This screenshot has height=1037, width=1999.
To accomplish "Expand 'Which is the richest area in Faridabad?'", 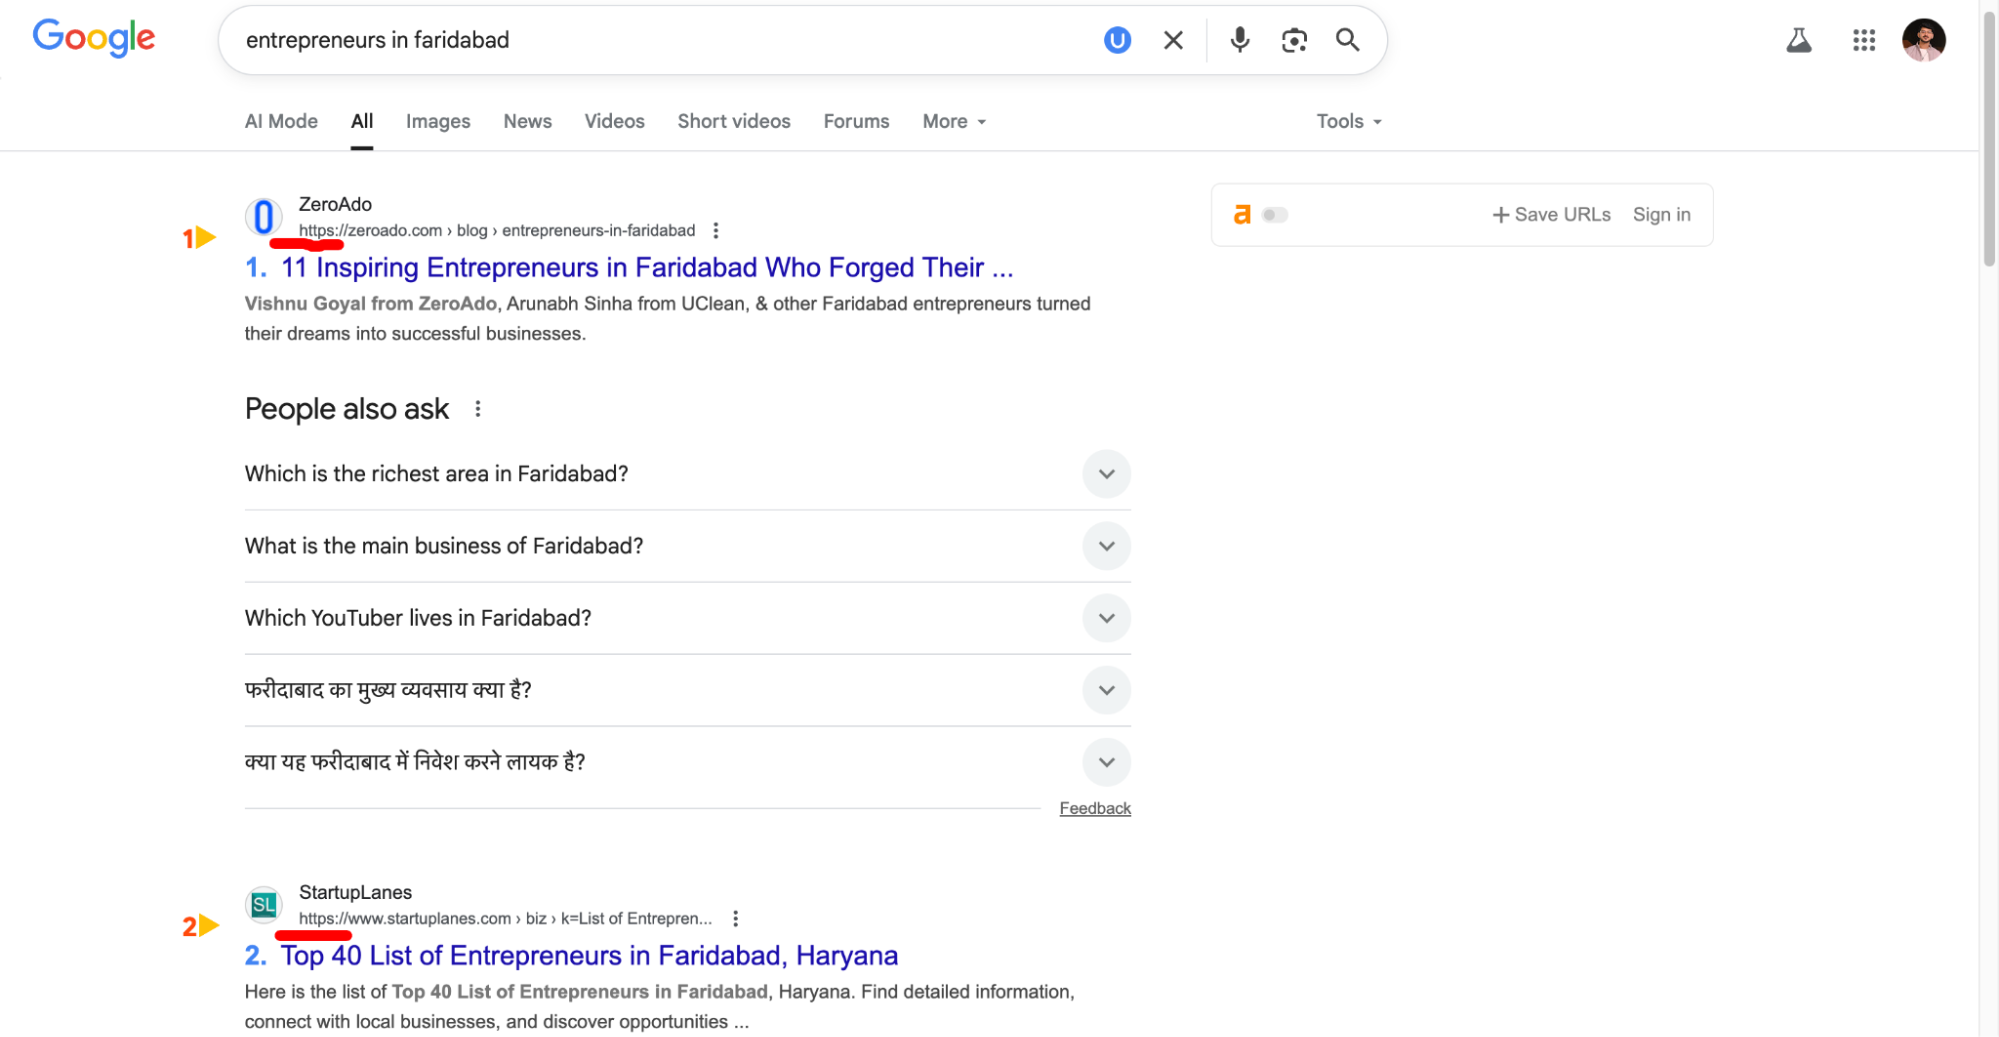I will click(x=687, y=474).
